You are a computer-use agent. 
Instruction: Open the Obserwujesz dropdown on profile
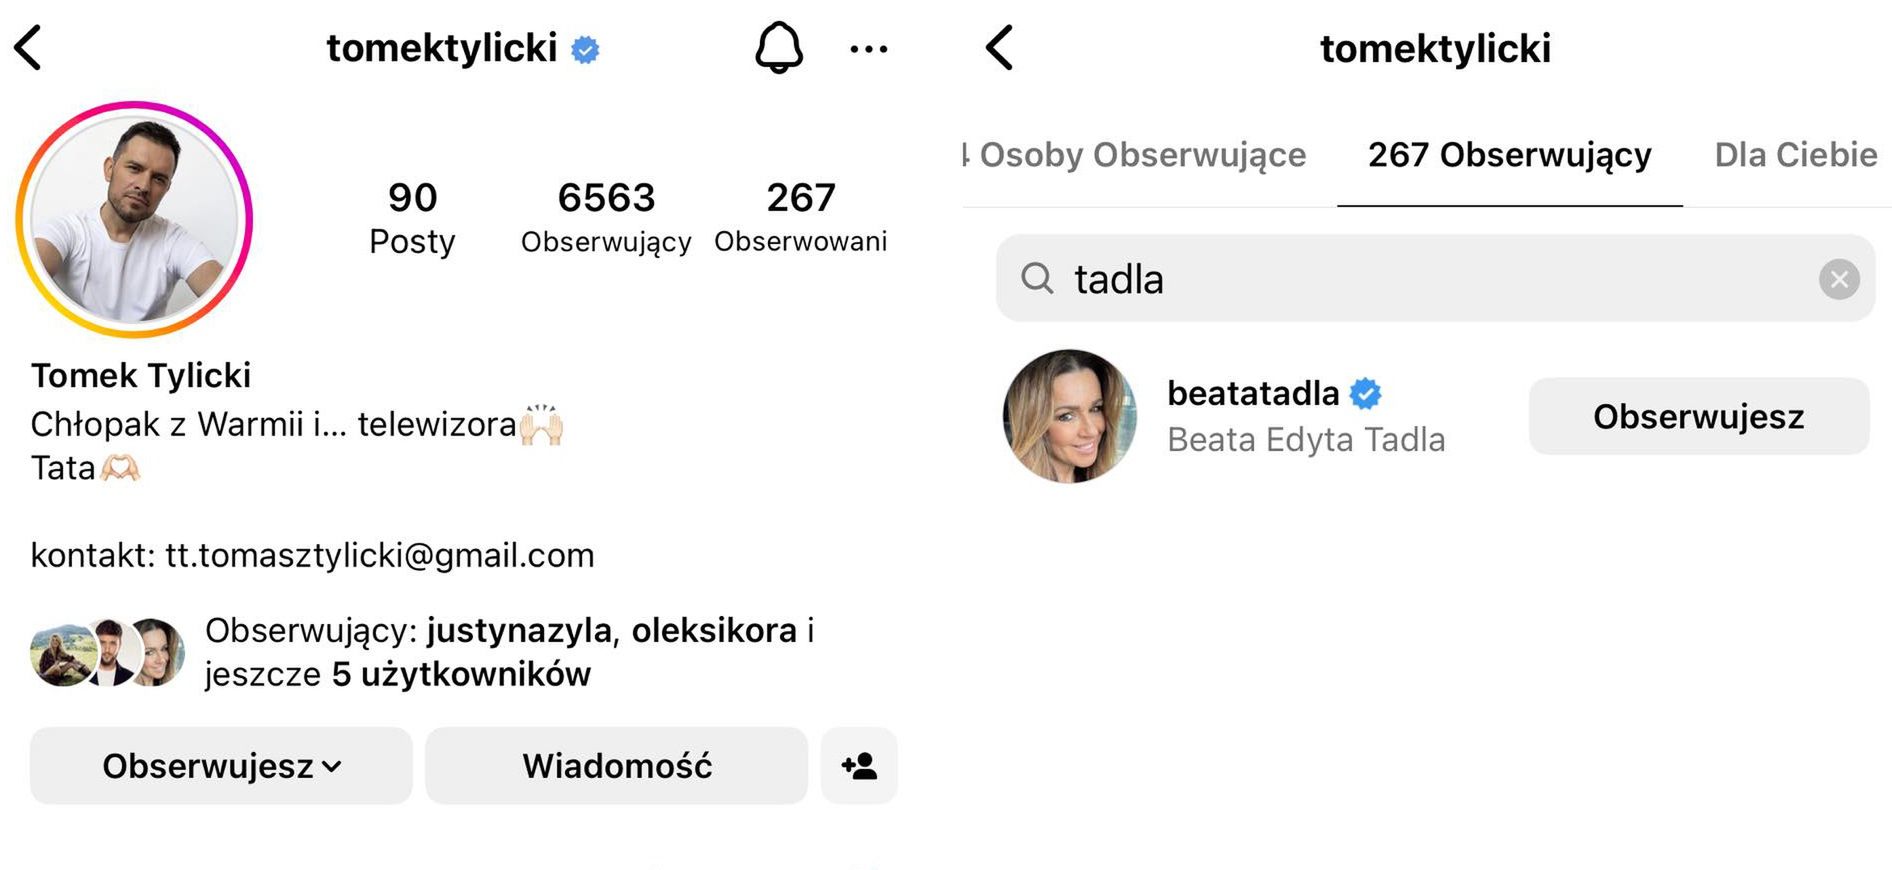pyautogui.click(x=221, y=766)
